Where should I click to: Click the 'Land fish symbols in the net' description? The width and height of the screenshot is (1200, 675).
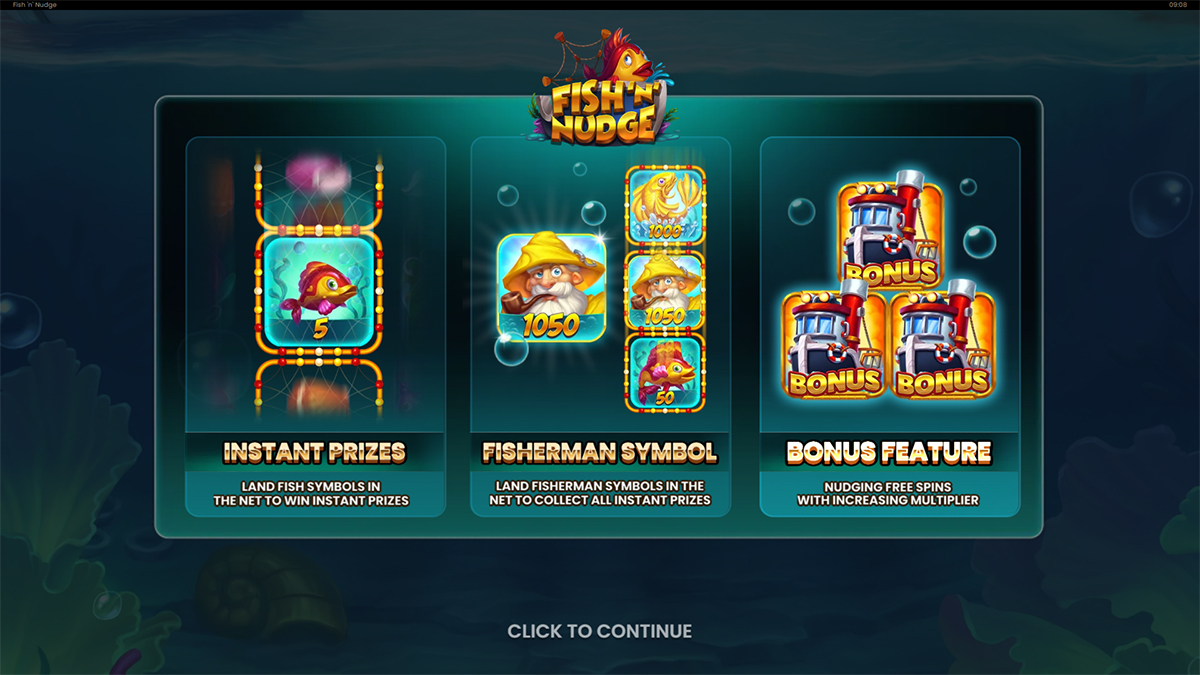[315, 493]
